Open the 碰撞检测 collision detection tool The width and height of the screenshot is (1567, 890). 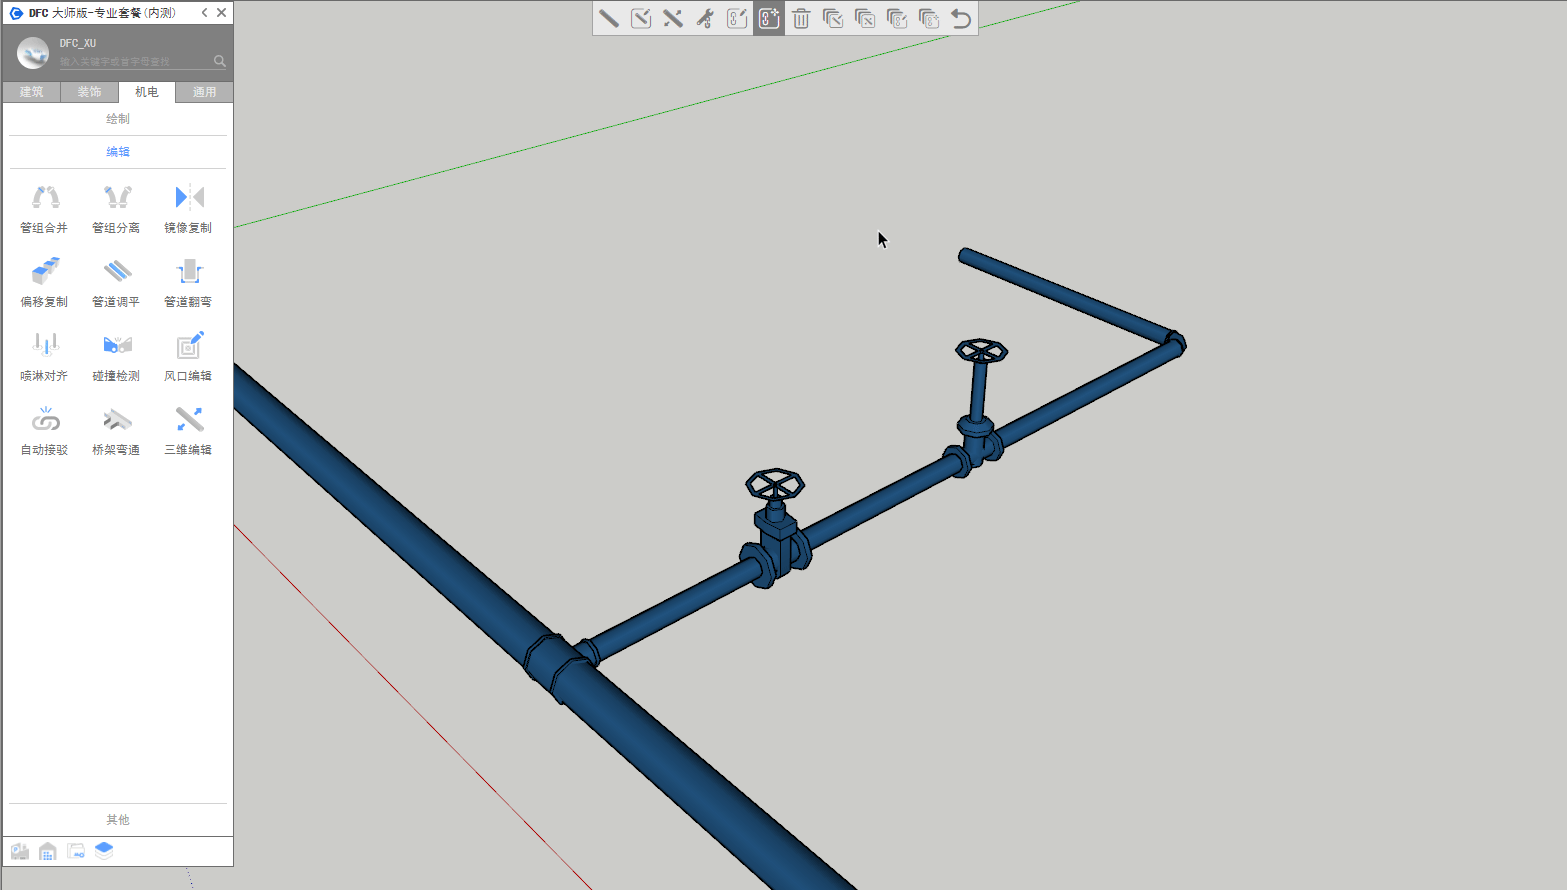pos(117,356)
